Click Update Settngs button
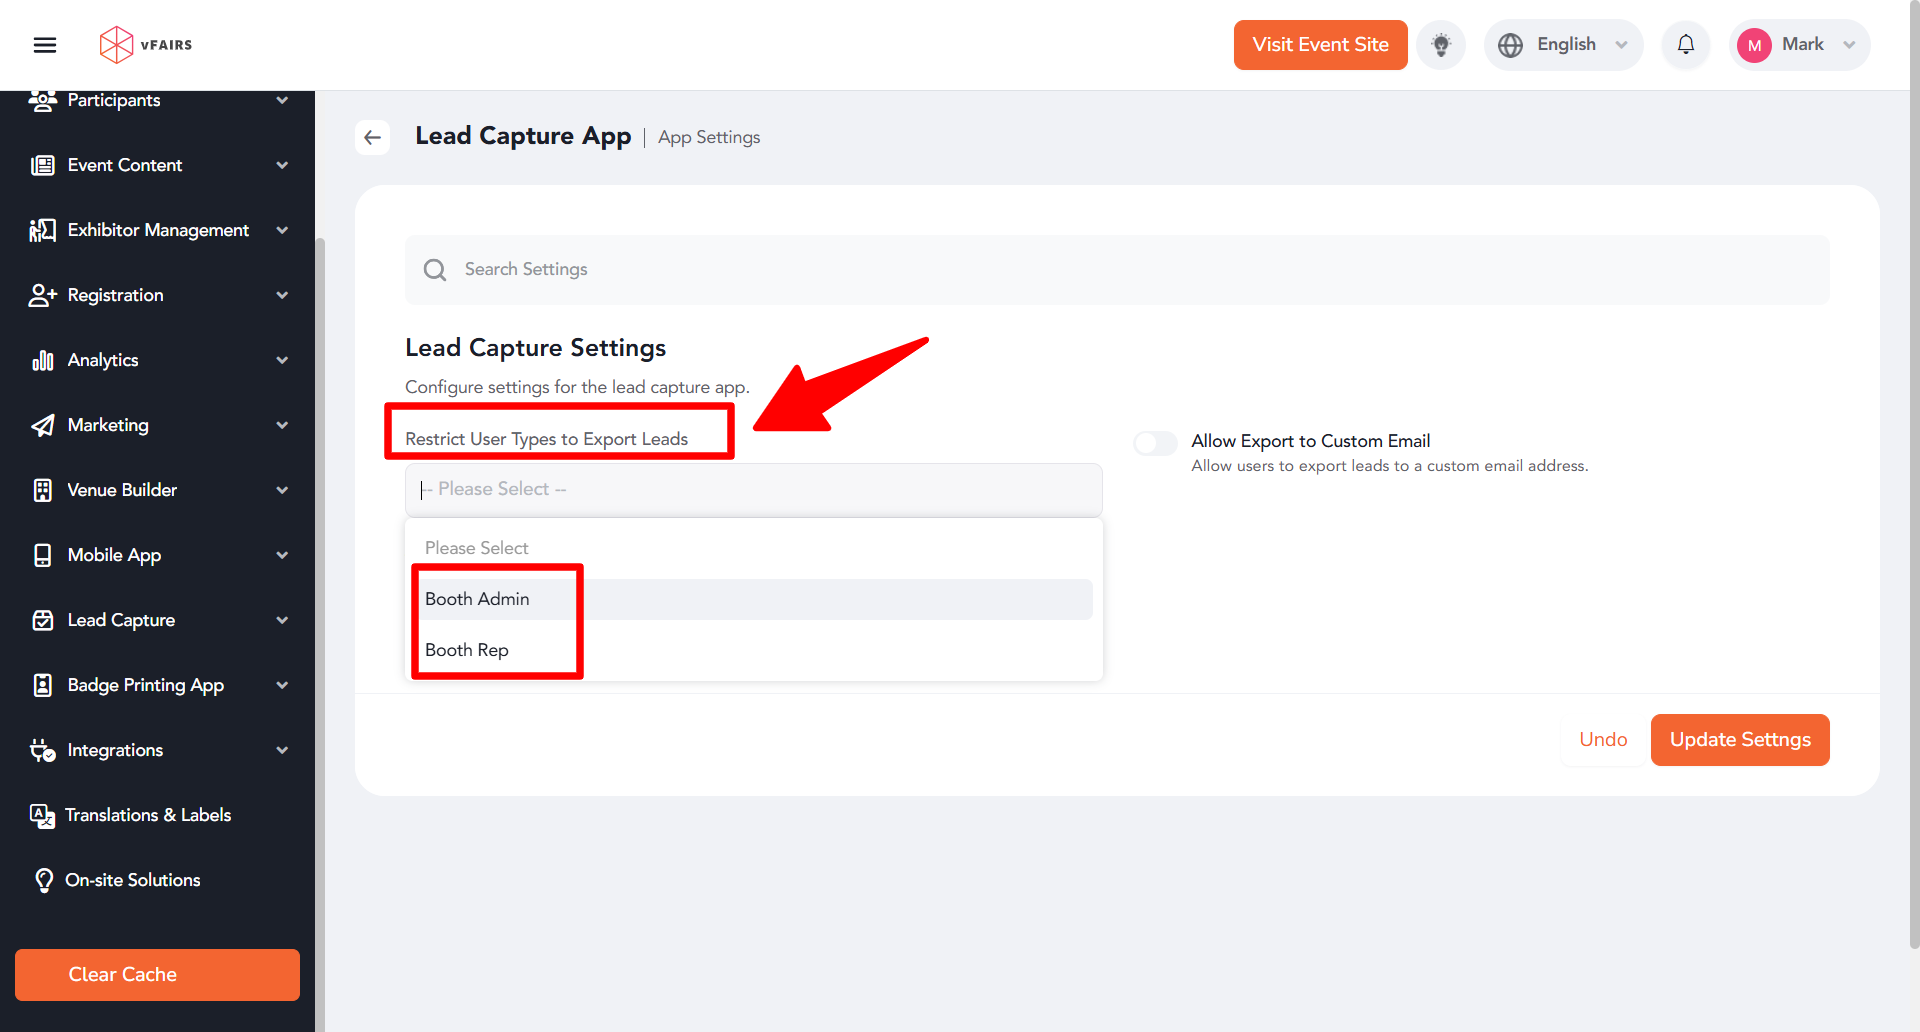 click(x=1740, y=740)
